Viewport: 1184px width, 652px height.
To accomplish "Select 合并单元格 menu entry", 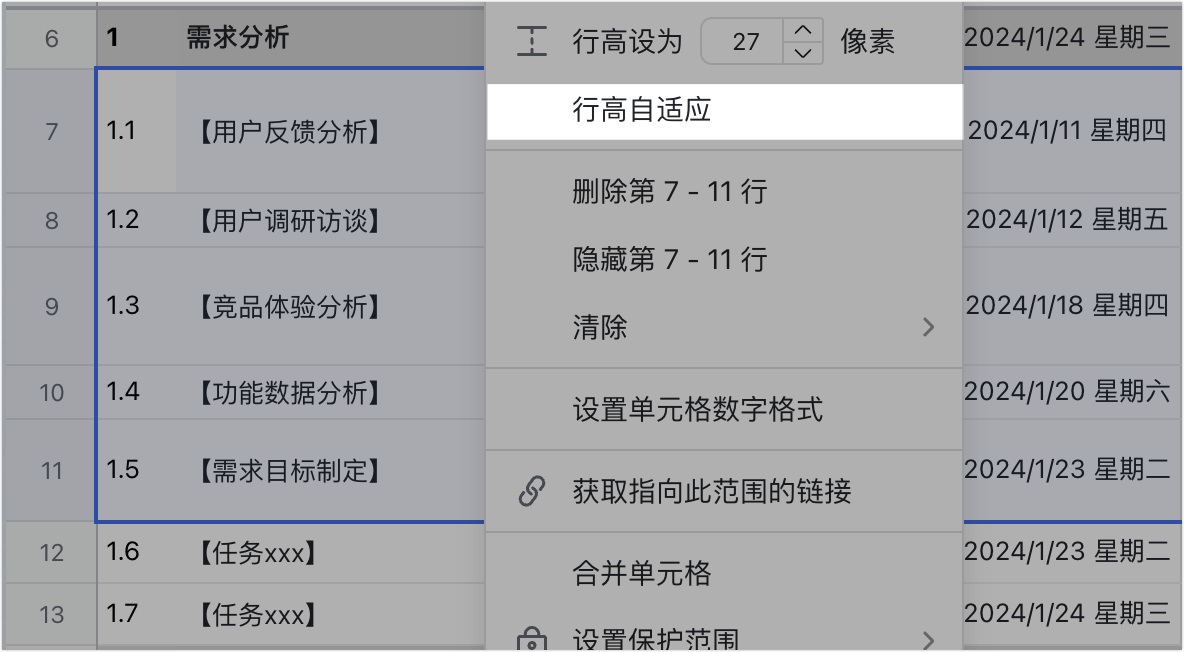I will pos(725,573).
